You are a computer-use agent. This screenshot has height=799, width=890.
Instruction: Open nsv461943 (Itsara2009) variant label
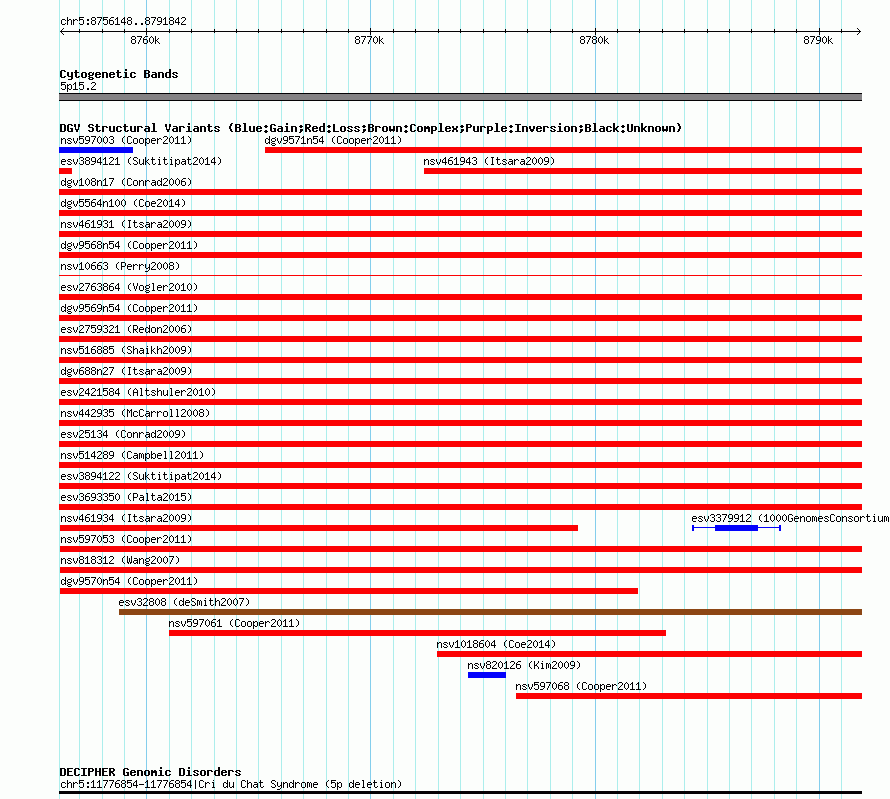[x=489, y=161]
